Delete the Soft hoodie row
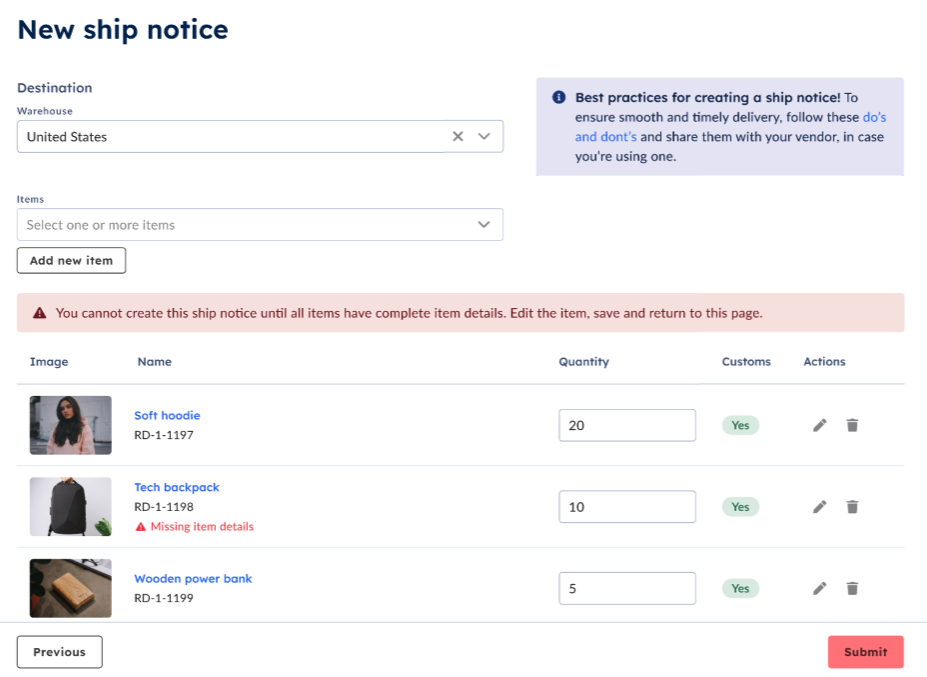This screenshot has width=927, height=677. pos(852,425)
